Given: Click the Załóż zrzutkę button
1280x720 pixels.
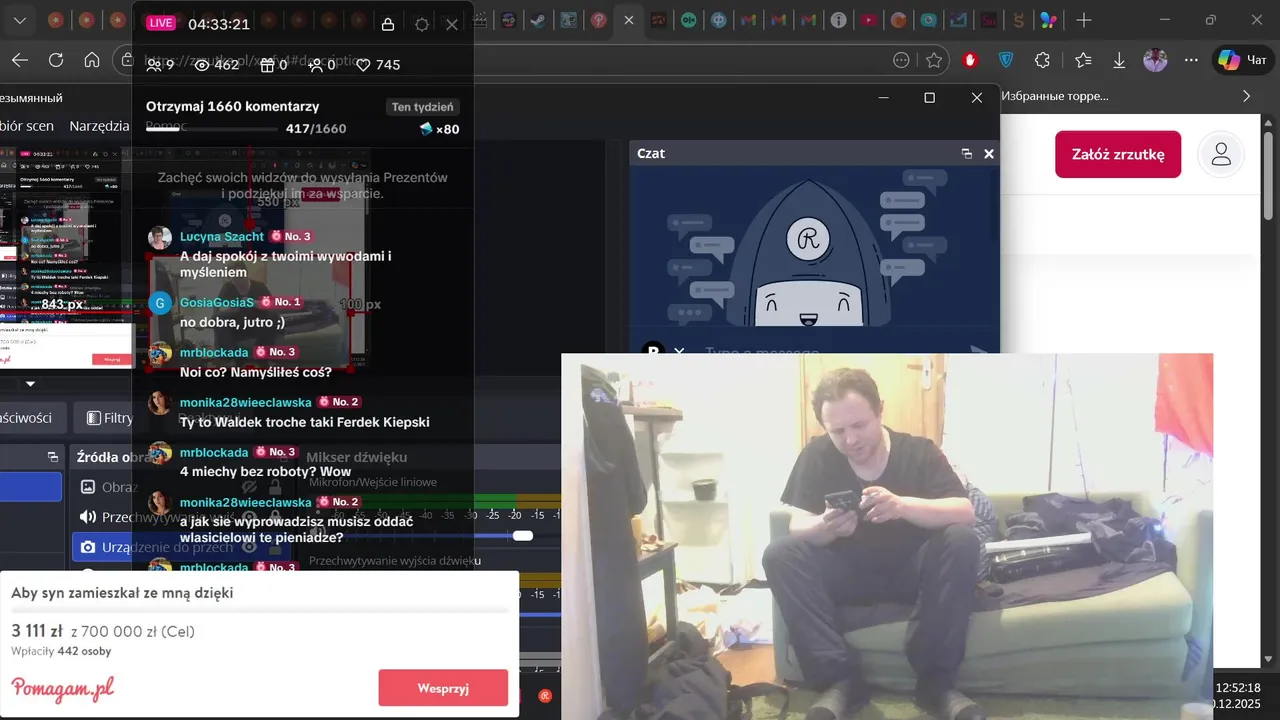Looking at the screenshot, I should coord(1118,155).
